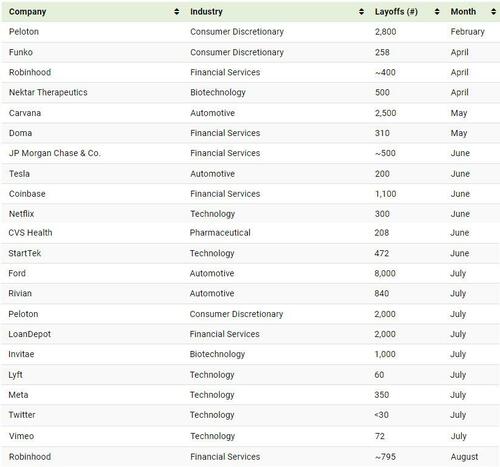Click the CVS Health Pharmaceutical industry cell
The height and width of the screenshot is (467, 500).
click(x=220, y=233)
